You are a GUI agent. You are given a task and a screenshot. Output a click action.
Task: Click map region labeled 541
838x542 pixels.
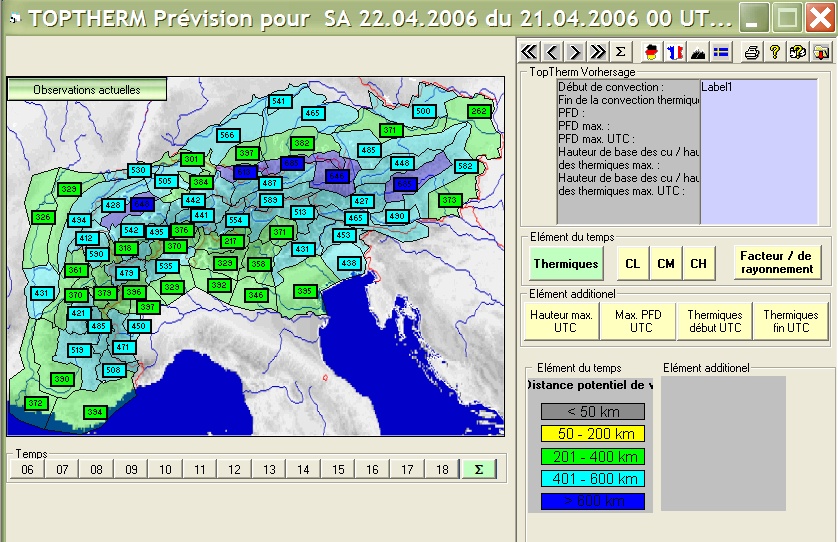279,101
